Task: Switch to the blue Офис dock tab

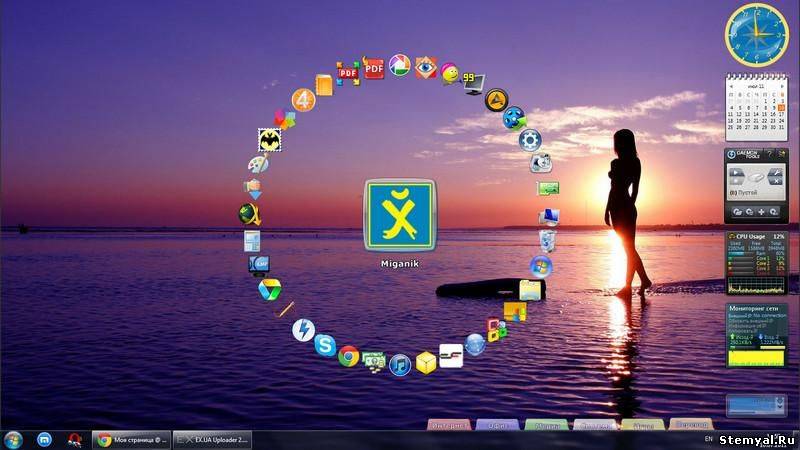Action: [497, 424]
